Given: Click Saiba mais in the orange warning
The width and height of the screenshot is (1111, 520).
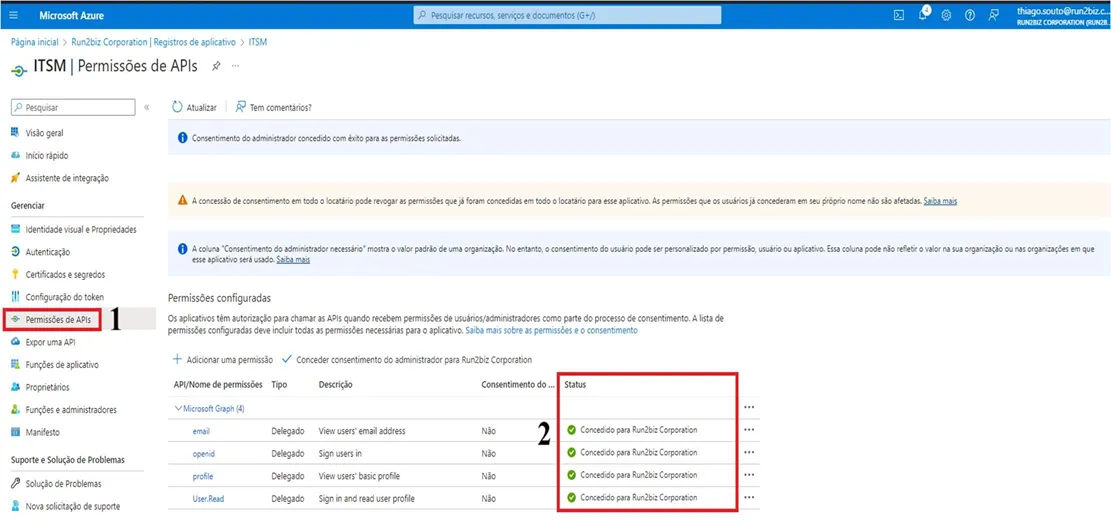Looking at the screenshot, I should (940, 201).
